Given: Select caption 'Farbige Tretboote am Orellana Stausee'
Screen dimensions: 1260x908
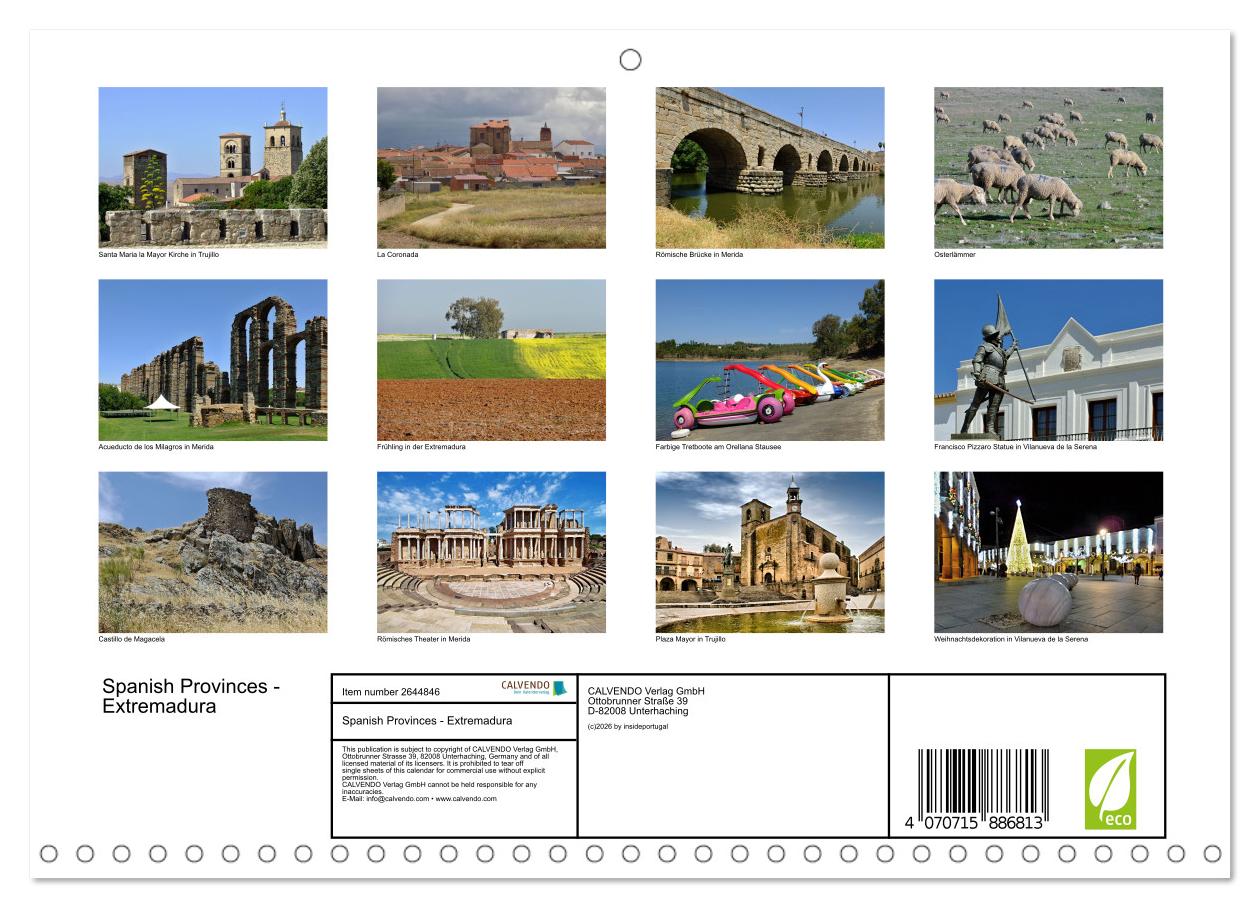Looking at the screenshot, I should [718, 447].
